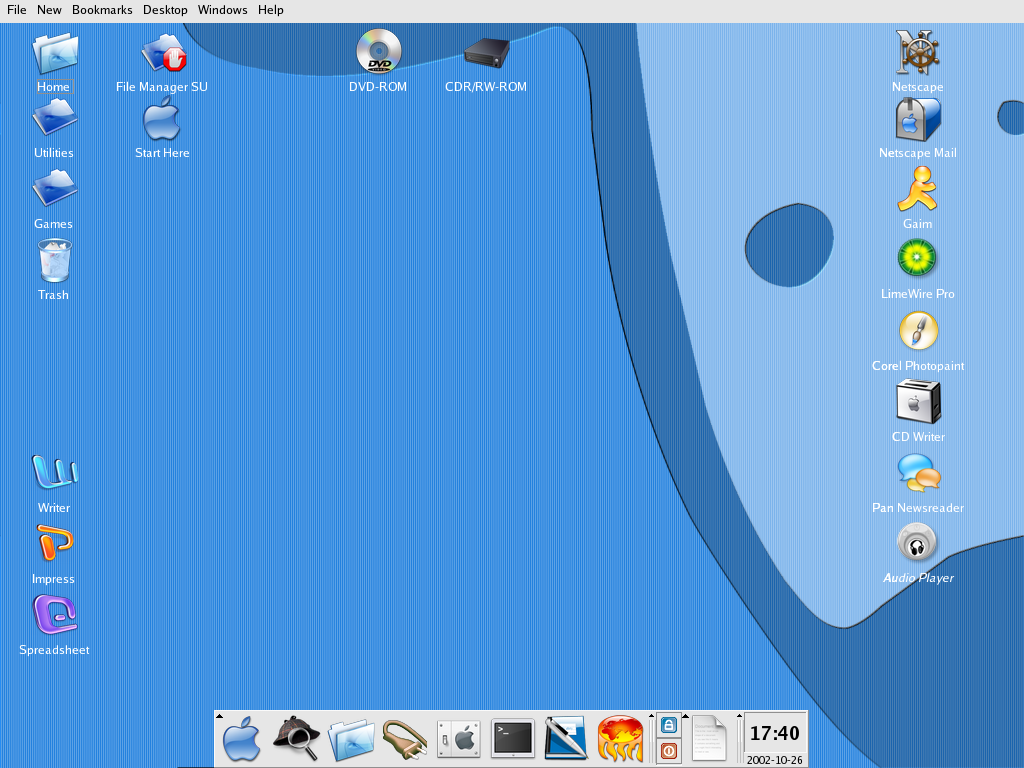Open the New menu
This screenshot has height=768, width=1024.
coord(49,10)
